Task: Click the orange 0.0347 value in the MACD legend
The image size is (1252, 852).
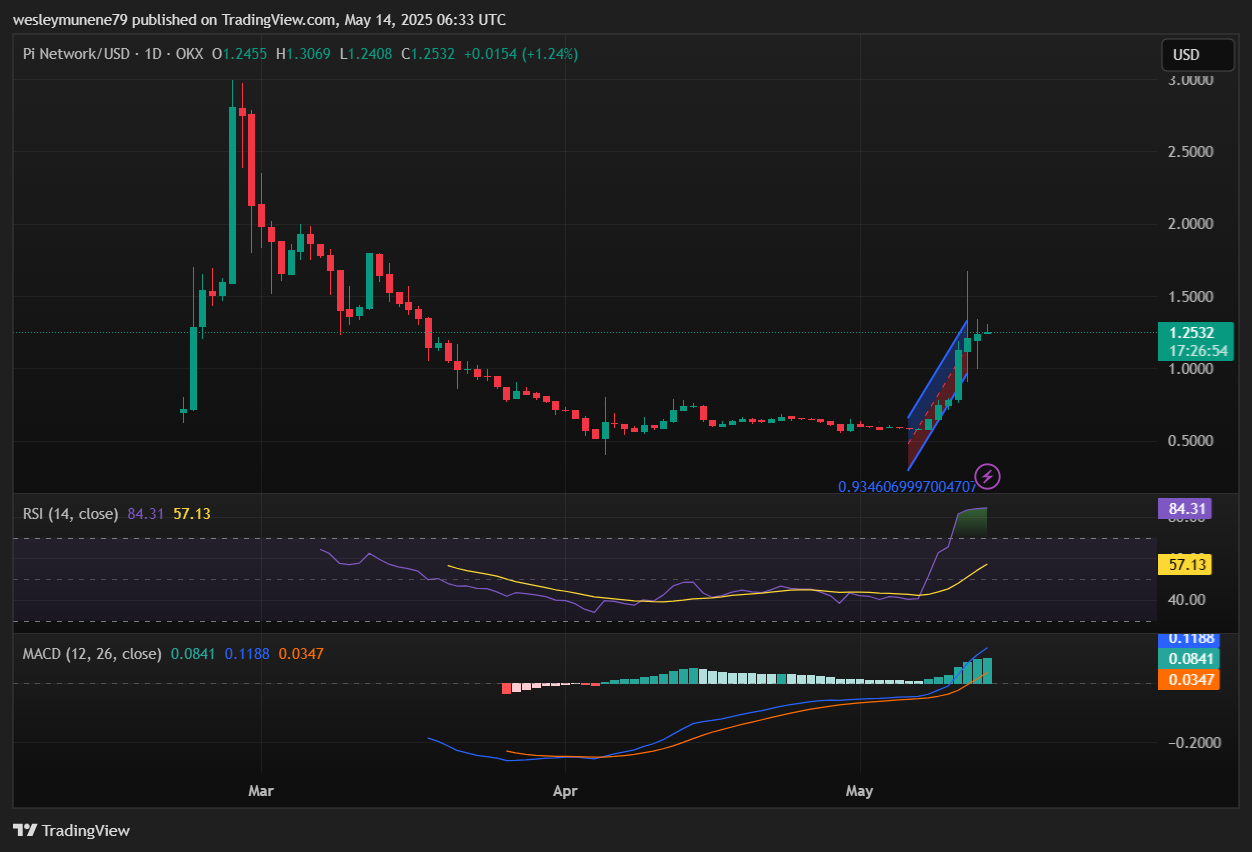Action: click(x=301, y=654)
